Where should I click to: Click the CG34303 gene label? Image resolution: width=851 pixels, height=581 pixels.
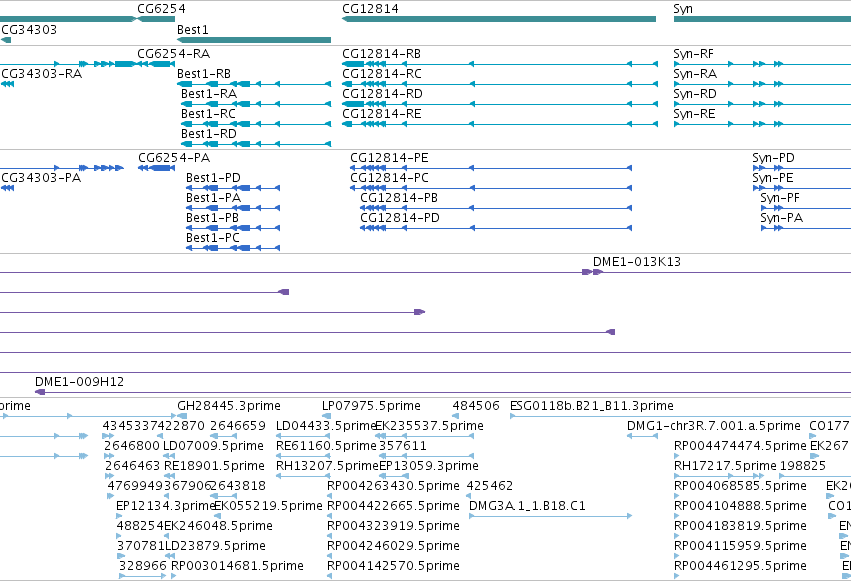[29, 29]
